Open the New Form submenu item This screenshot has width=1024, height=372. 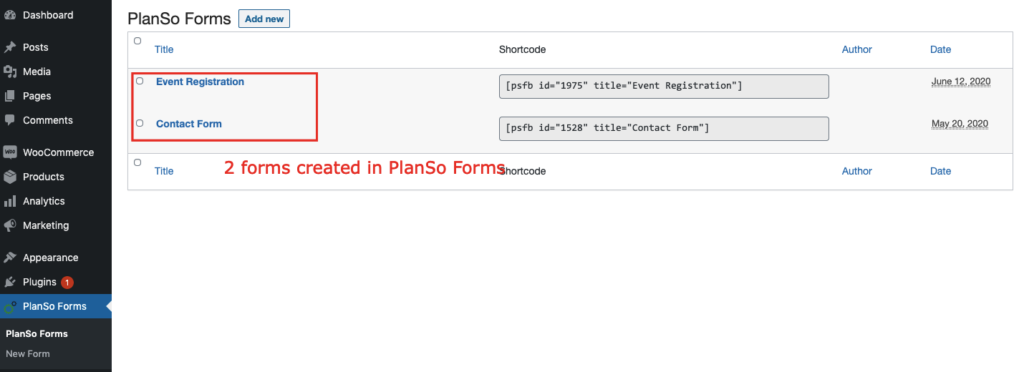[x=28, y=354]
